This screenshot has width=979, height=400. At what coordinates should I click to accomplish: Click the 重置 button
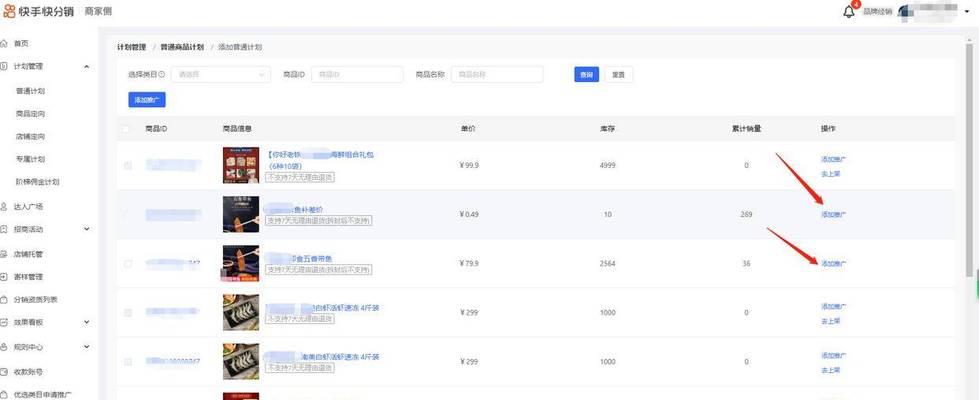[618, 74]
